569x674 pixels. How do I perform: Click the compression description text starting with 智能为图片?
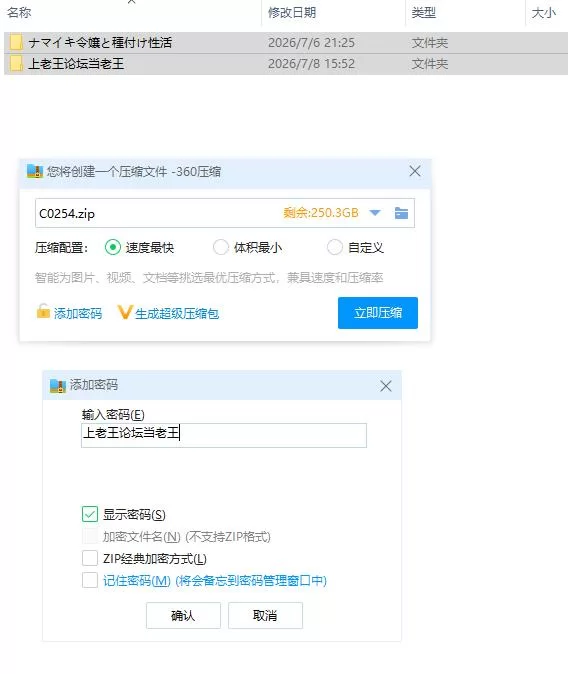[x=209, y=278]
